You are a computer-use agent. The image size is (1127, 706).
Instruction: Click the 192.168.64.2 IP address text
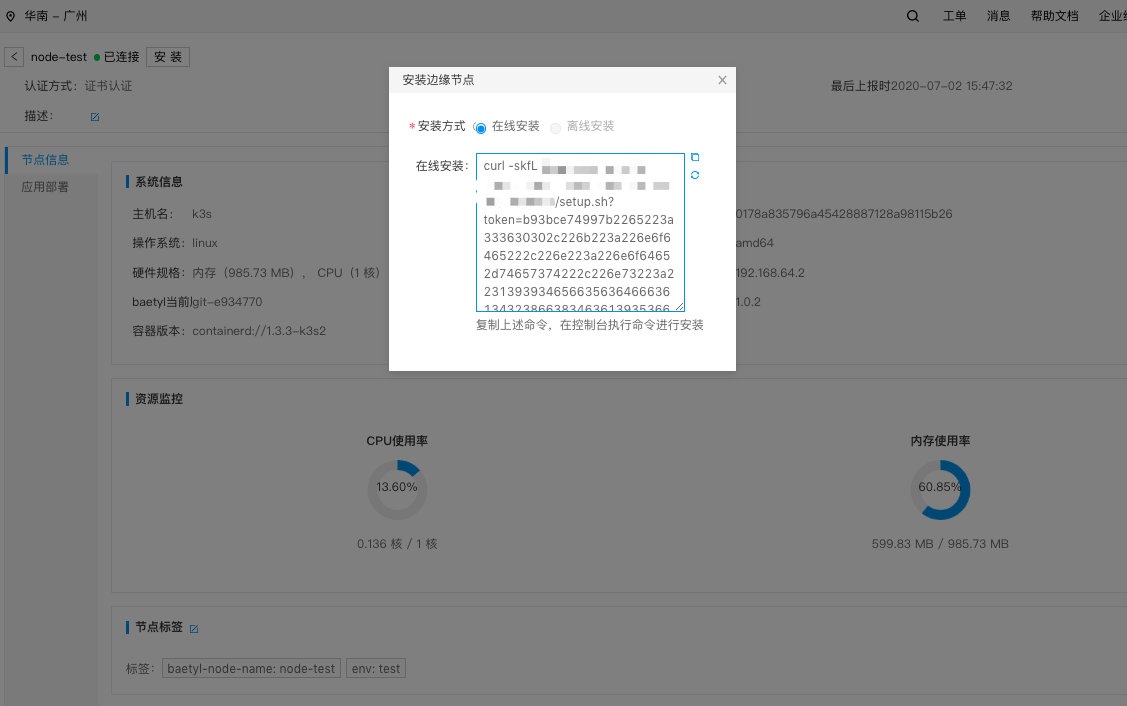click(x=770, y=273)
